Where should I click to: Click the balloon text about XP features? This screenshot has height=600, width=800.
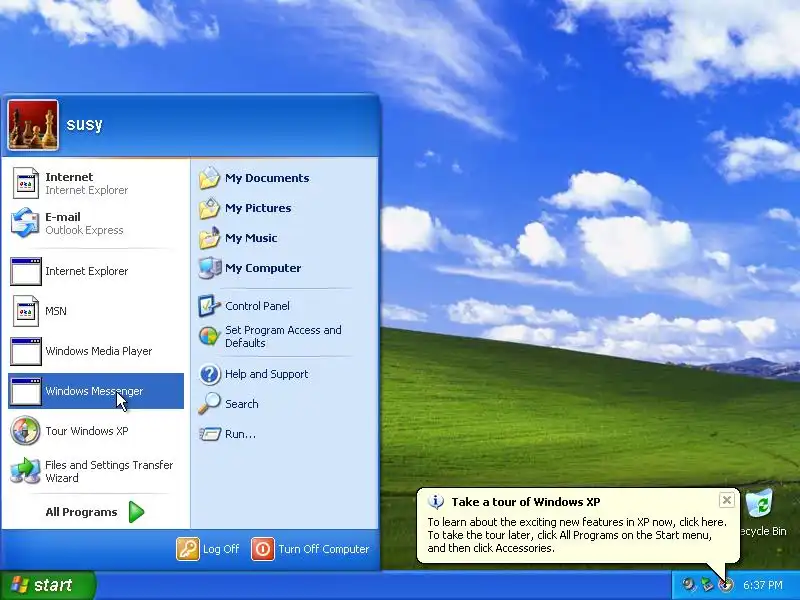click(577, 535)
